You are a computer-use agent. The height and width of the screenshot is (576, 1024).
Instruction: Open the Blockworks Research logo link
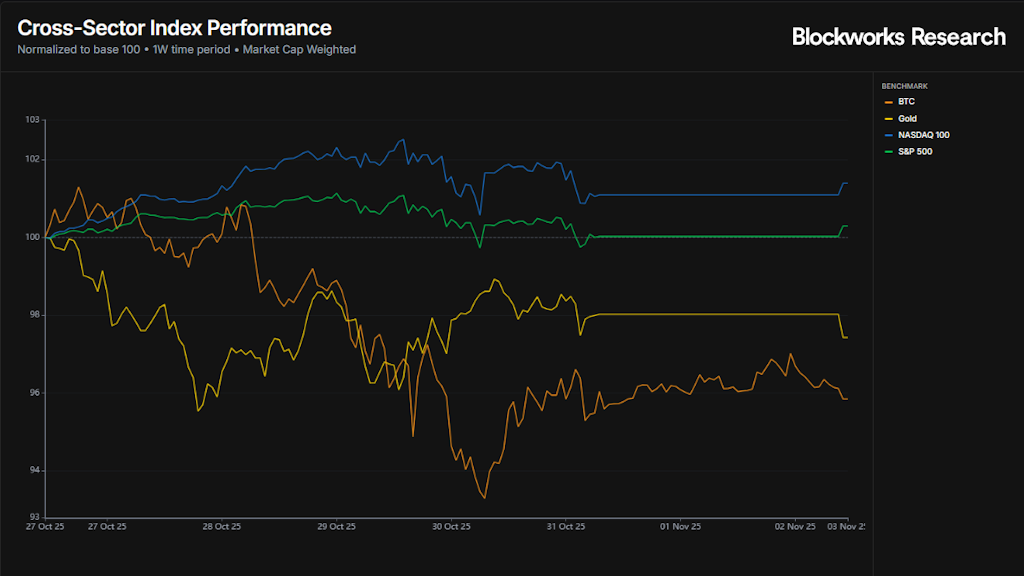(898, 37)
